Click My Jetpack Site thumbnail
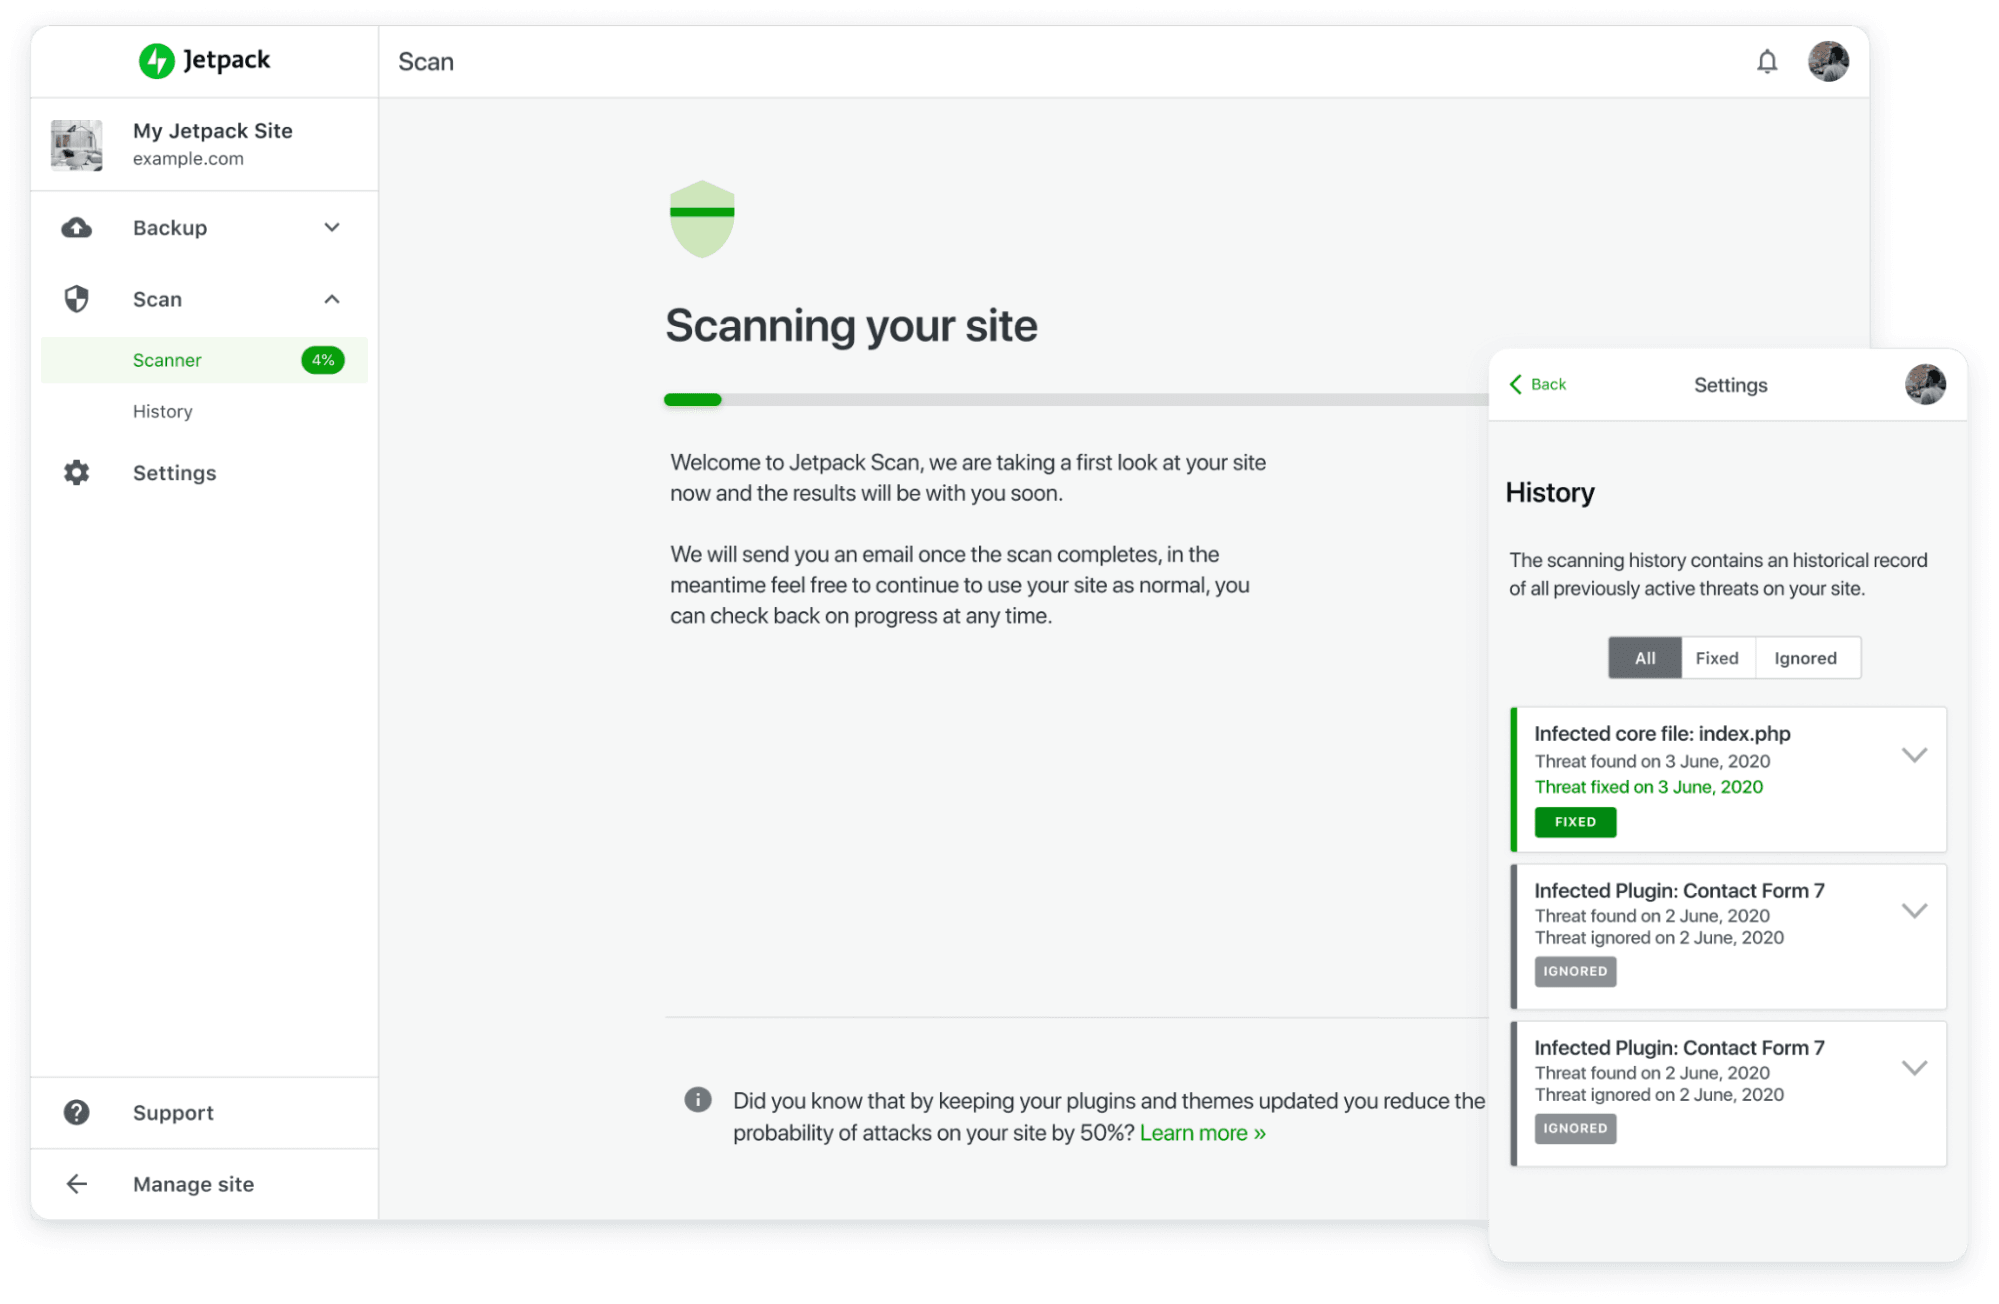 pyautogui.click(x=77, y=145)
